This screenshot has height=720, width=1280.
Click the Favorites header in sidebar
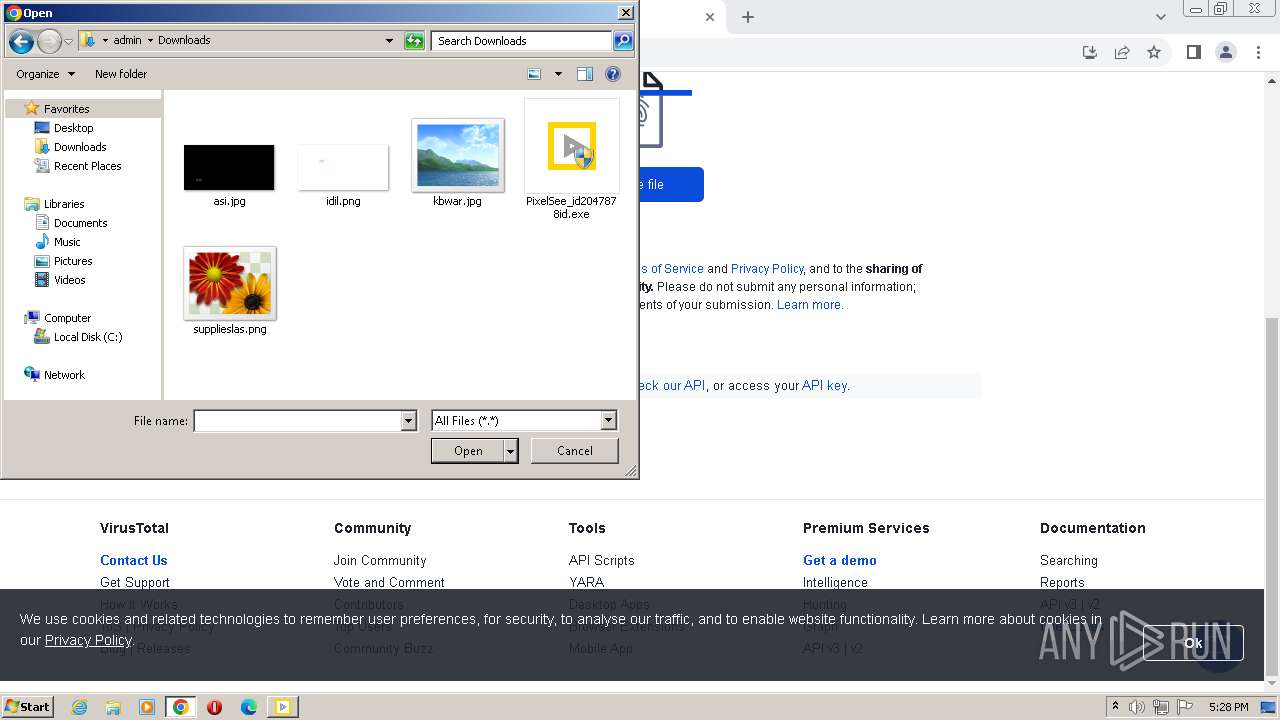click(x=66, y=109)
